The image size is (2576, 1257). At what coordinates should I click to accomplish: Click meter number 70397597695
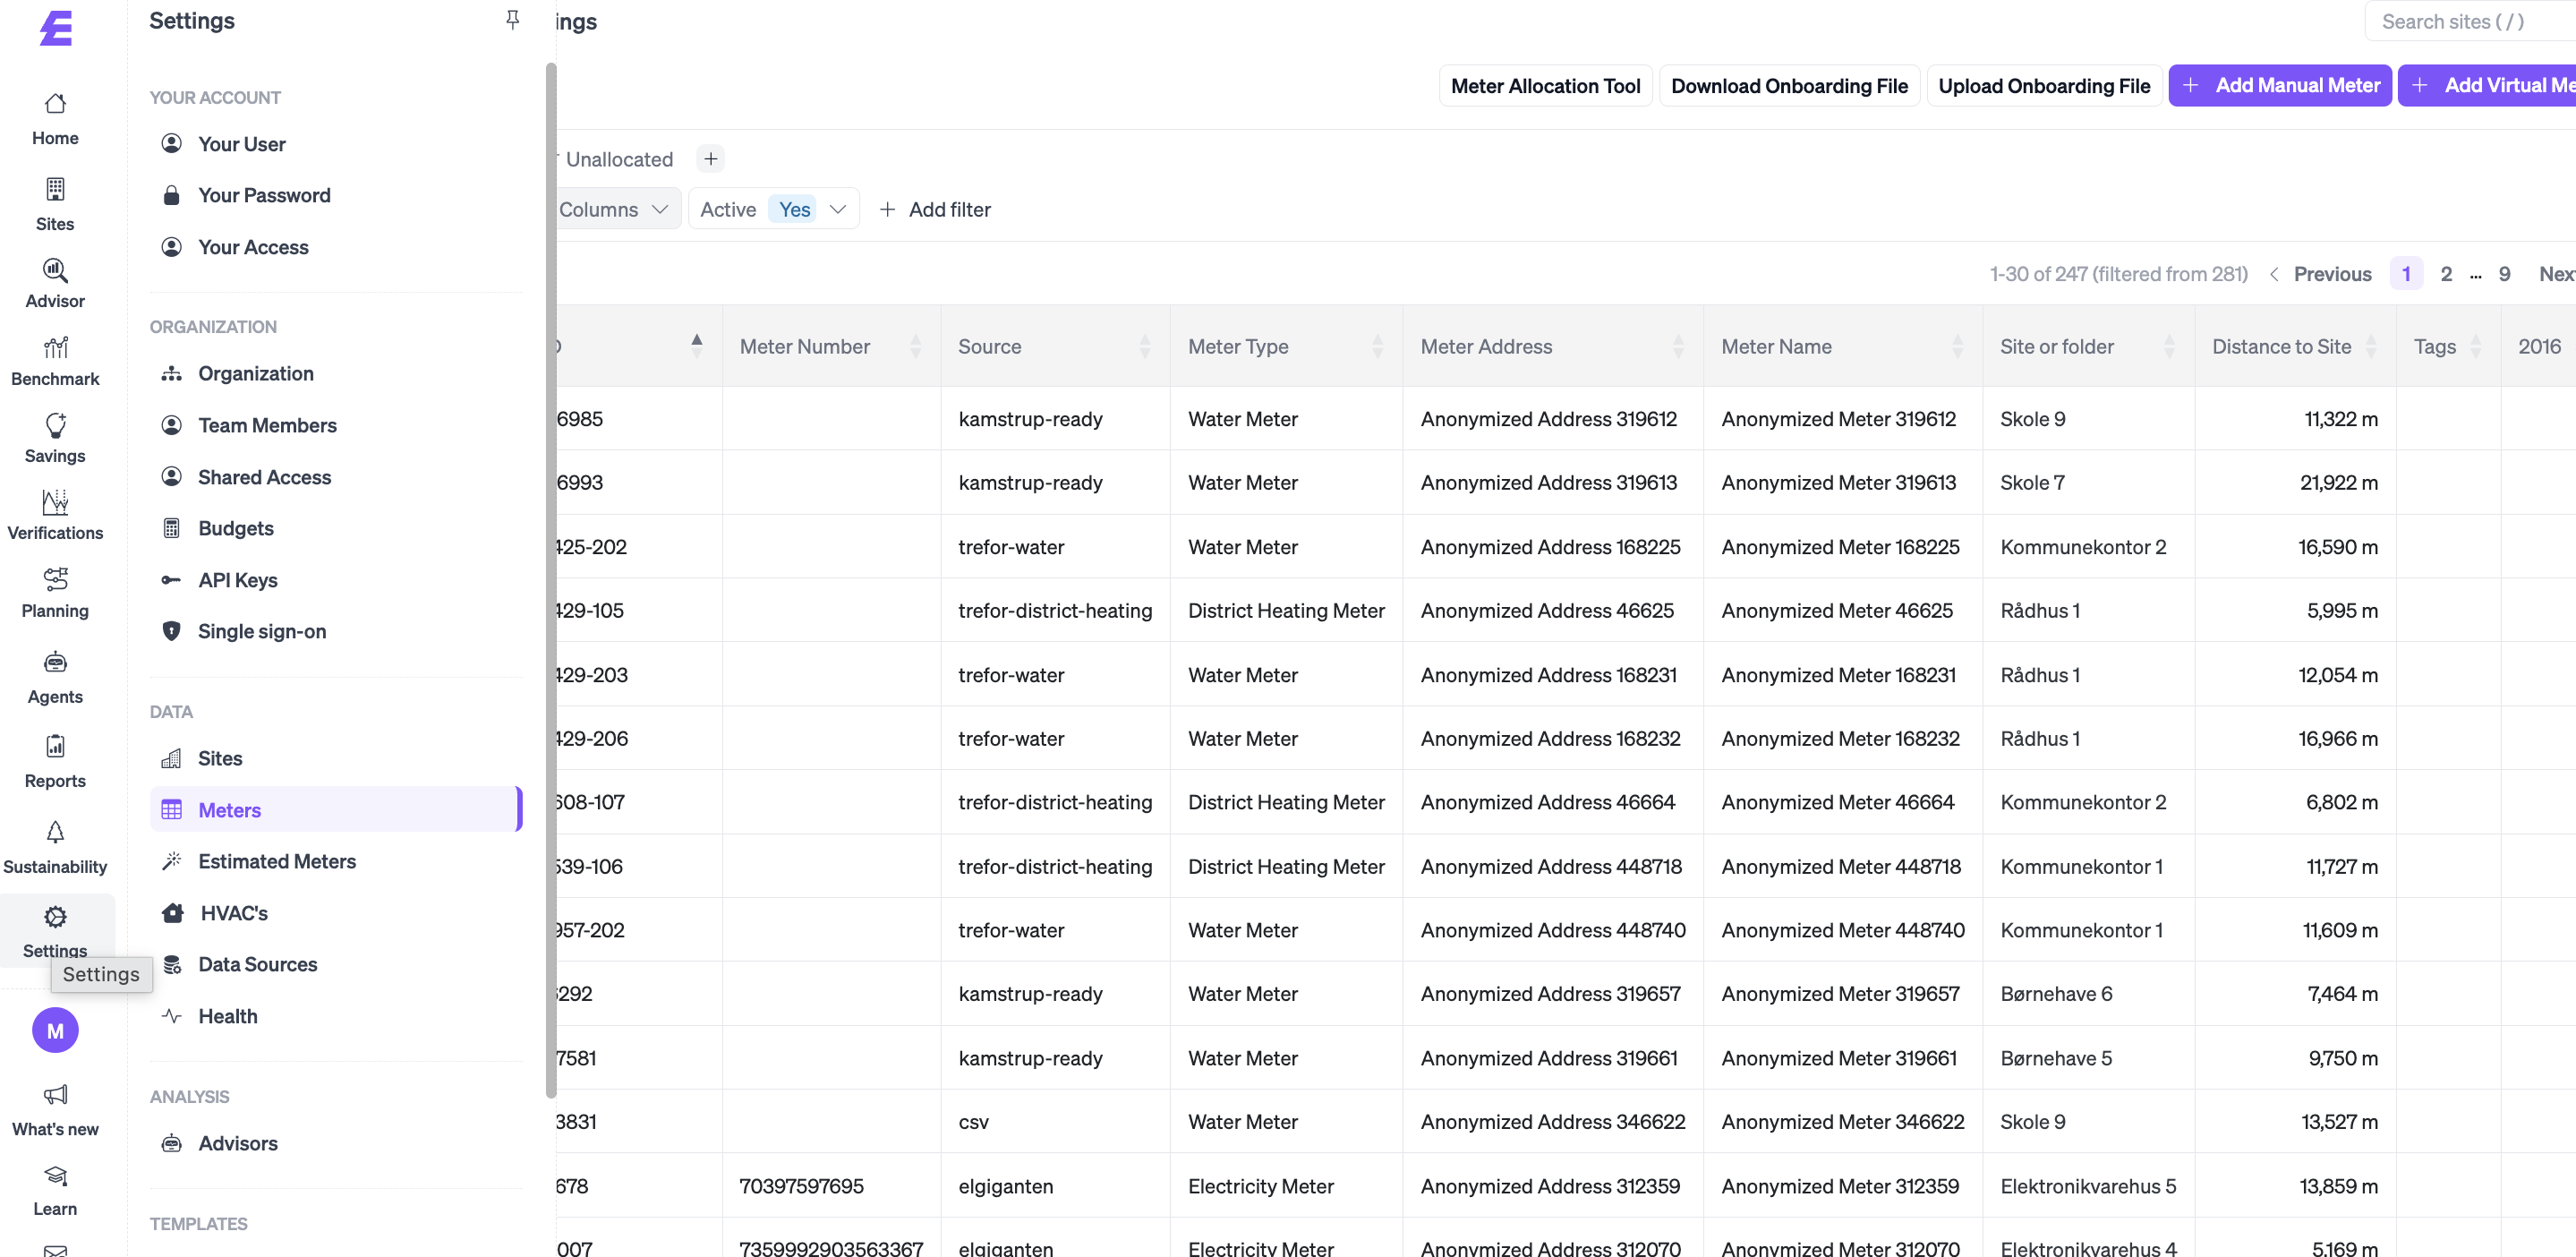click(x=801, y=1186)
